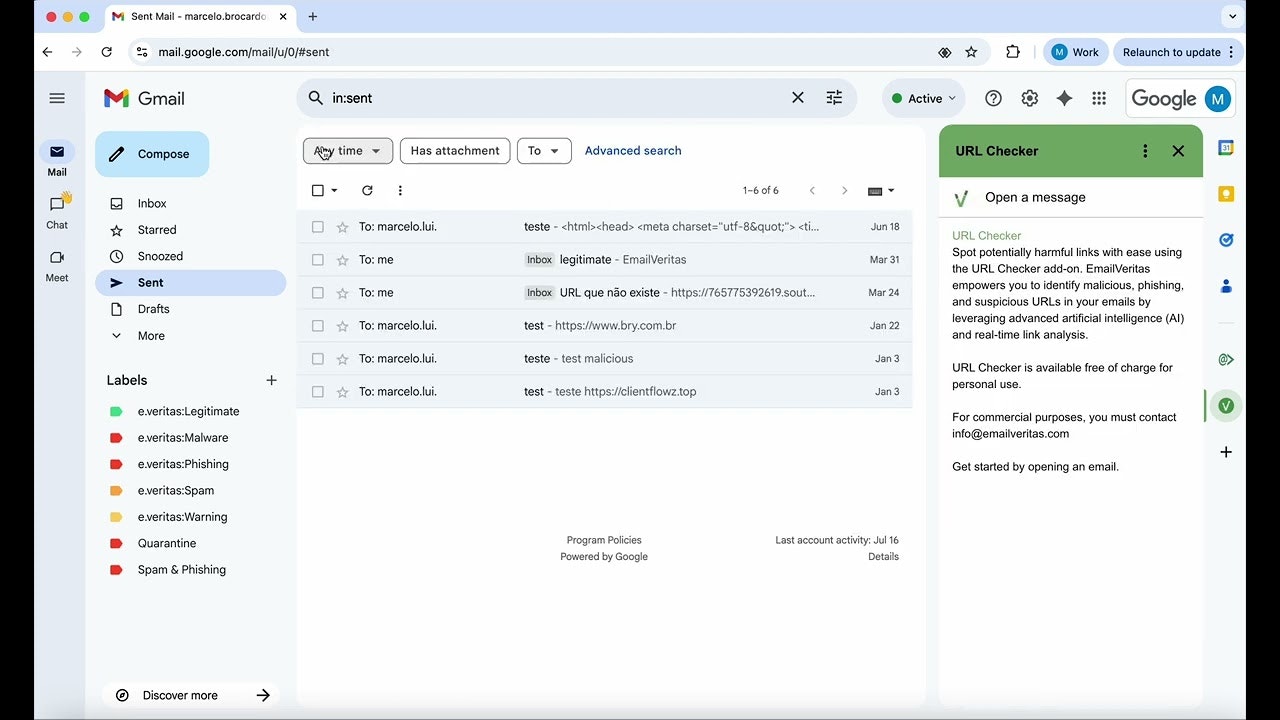Open the Mail section in the side rail
This screenshot has height=720, width=1280.
pos(57,159)
